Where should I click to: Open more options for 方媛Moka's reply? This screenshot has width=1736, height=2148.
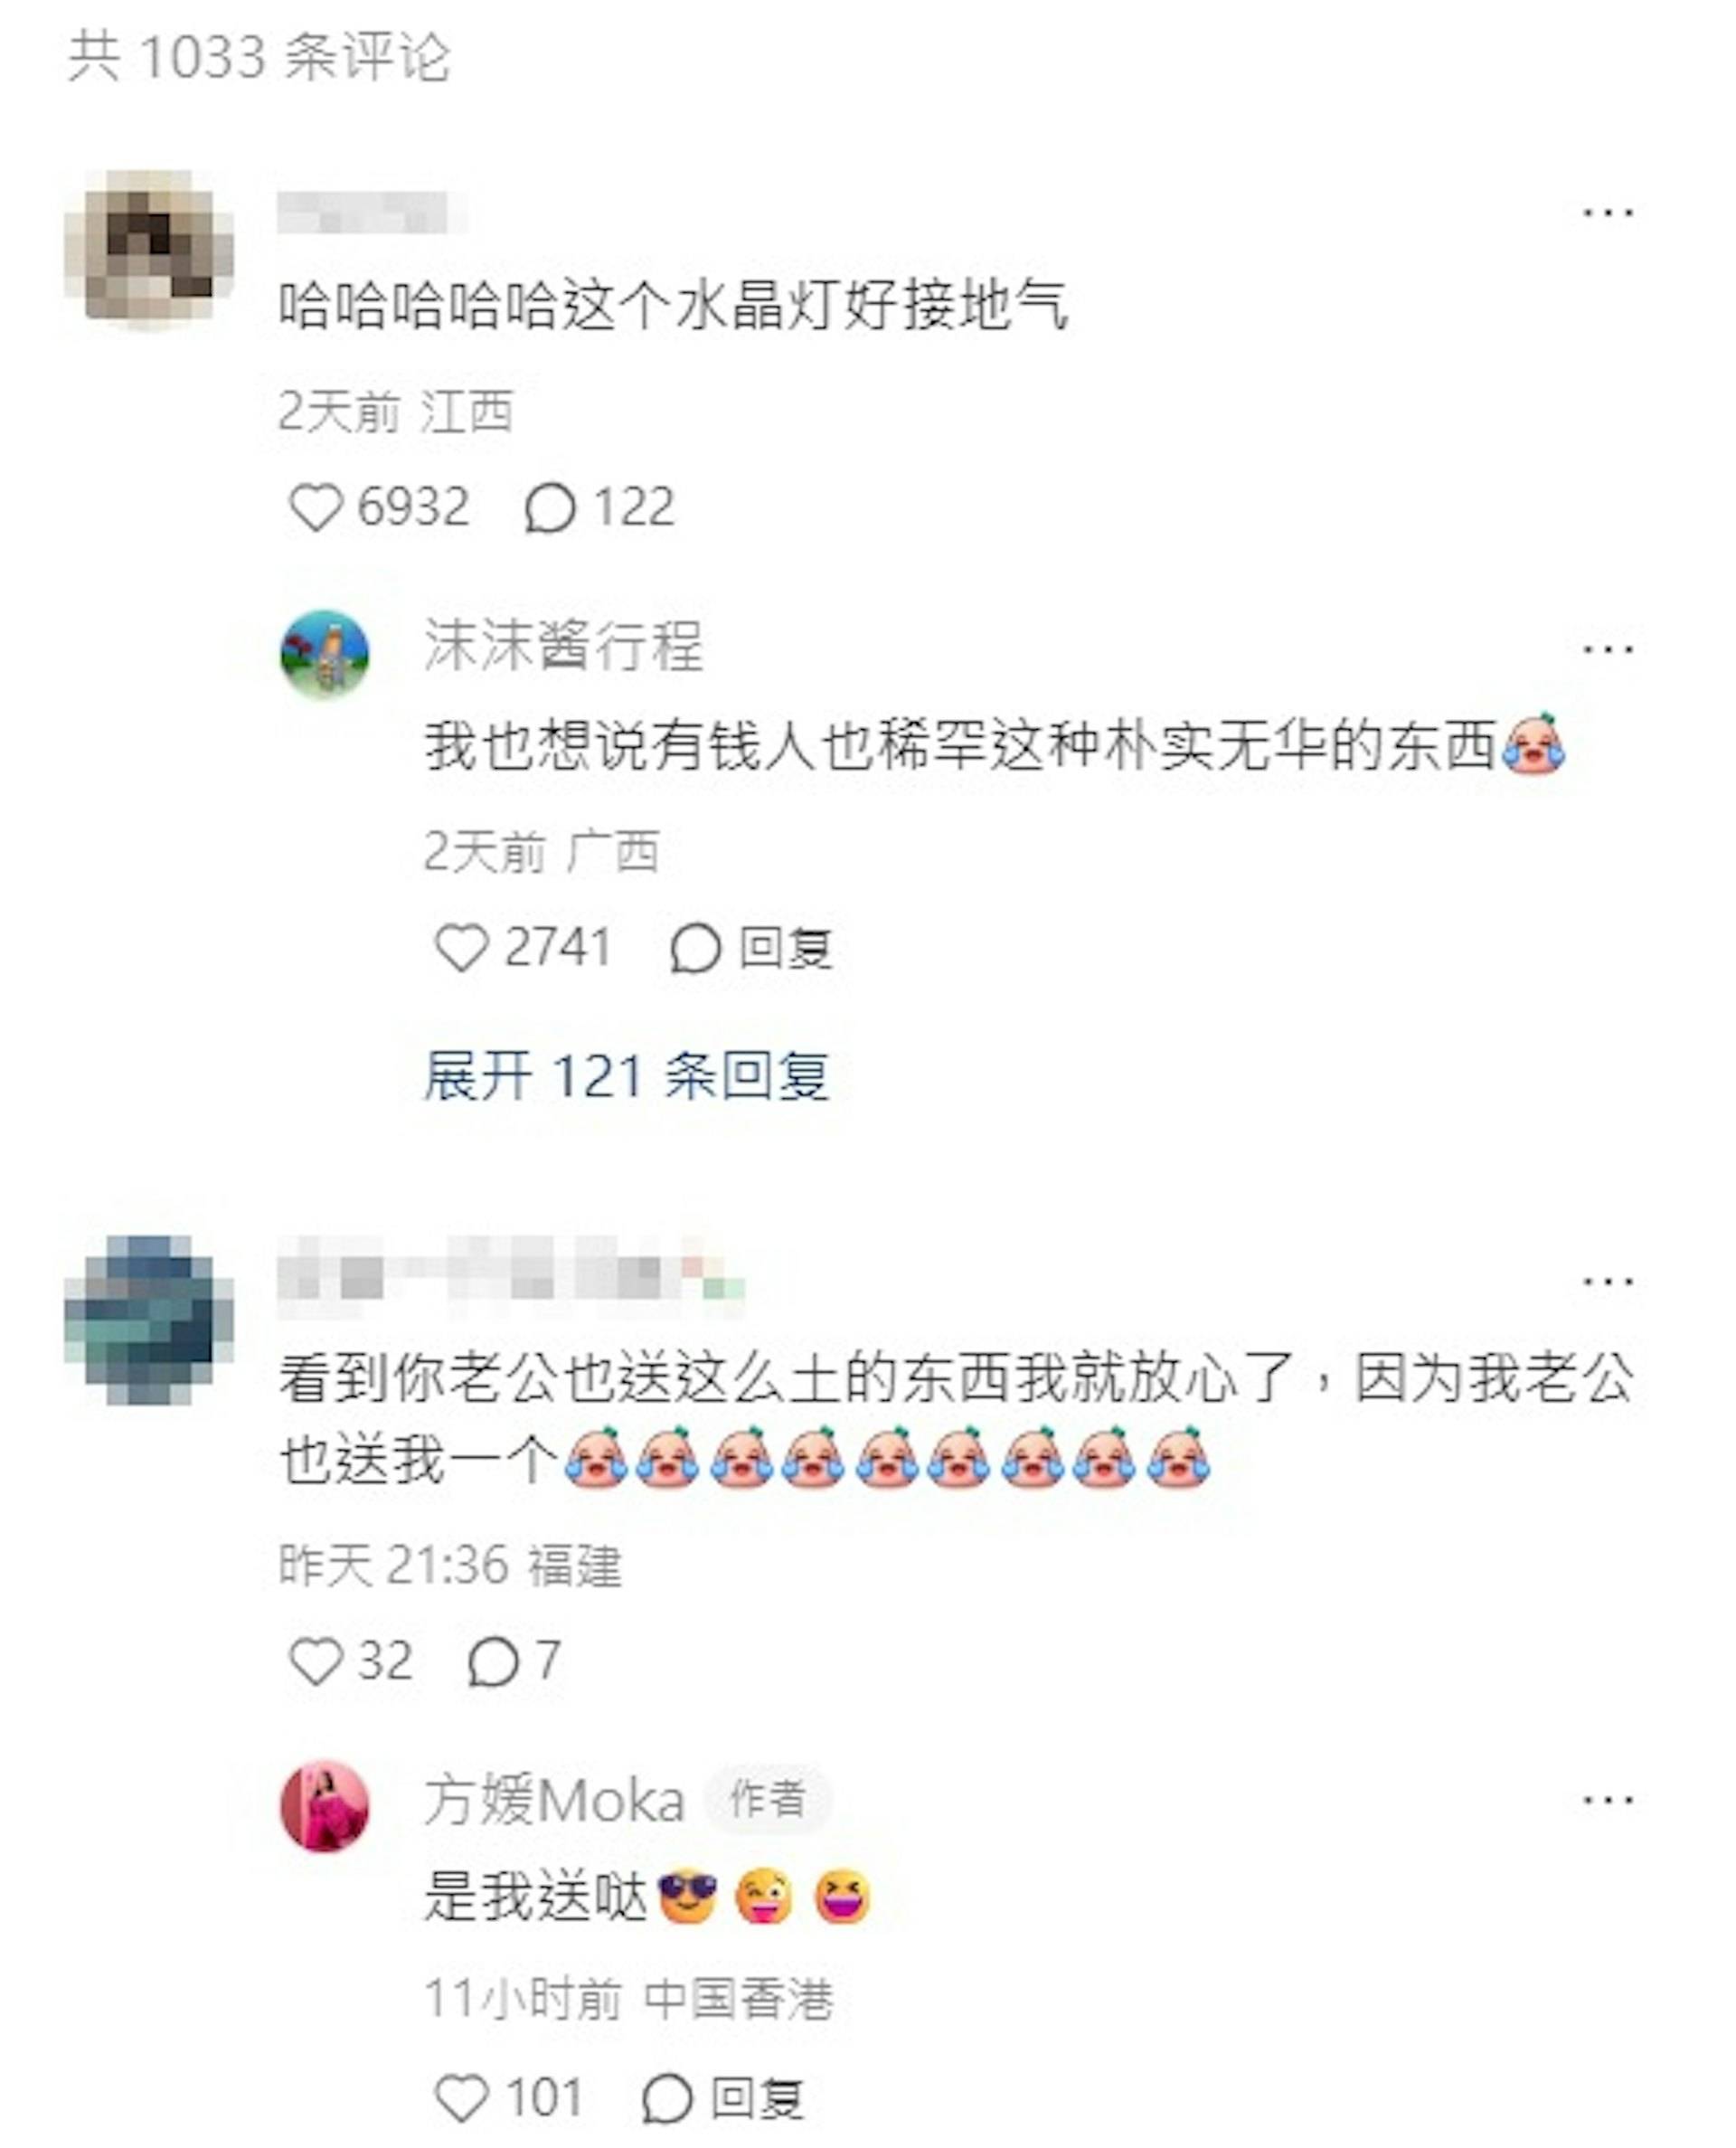pos(1608,1799)
